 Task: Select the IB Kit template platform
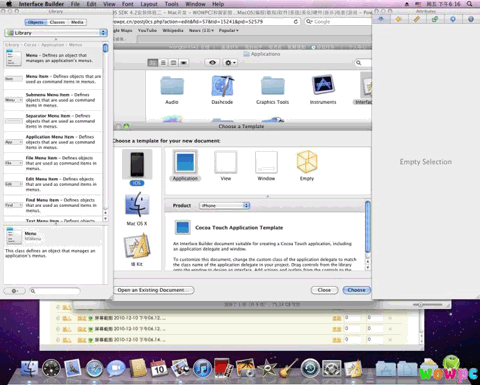[137, 249]
